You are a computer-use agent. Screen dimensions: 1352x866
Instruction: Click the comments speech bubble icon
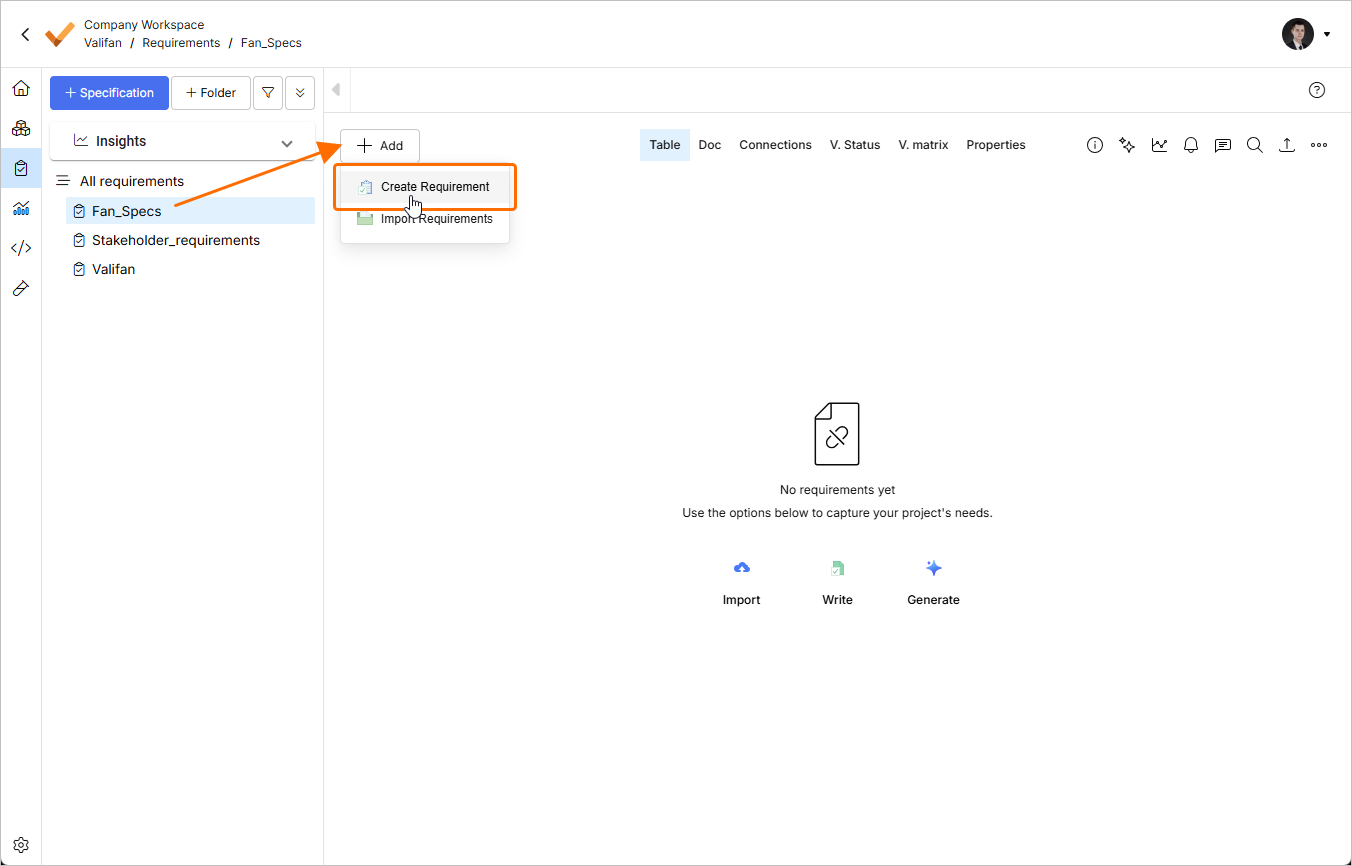pos(1223,145)
